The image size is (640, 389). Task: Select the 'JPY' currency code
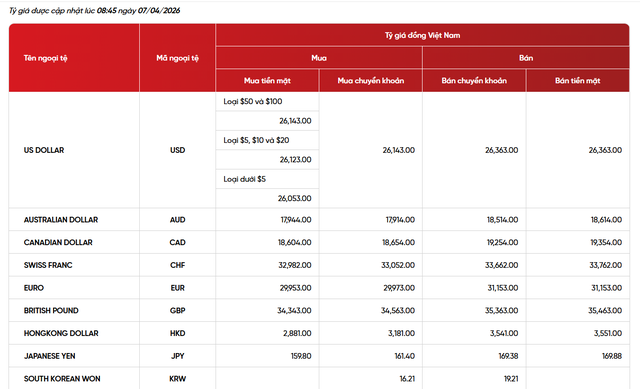click(178, 356)
